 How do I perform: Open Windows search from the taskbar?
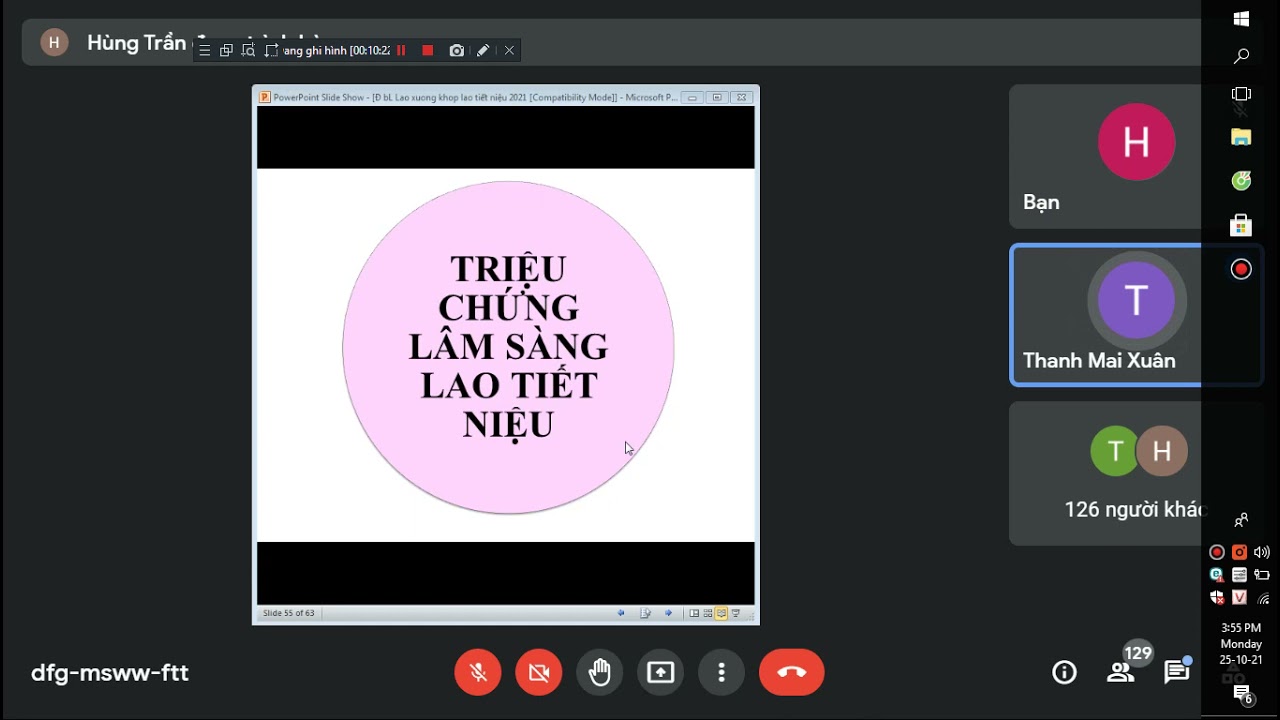1241,56
